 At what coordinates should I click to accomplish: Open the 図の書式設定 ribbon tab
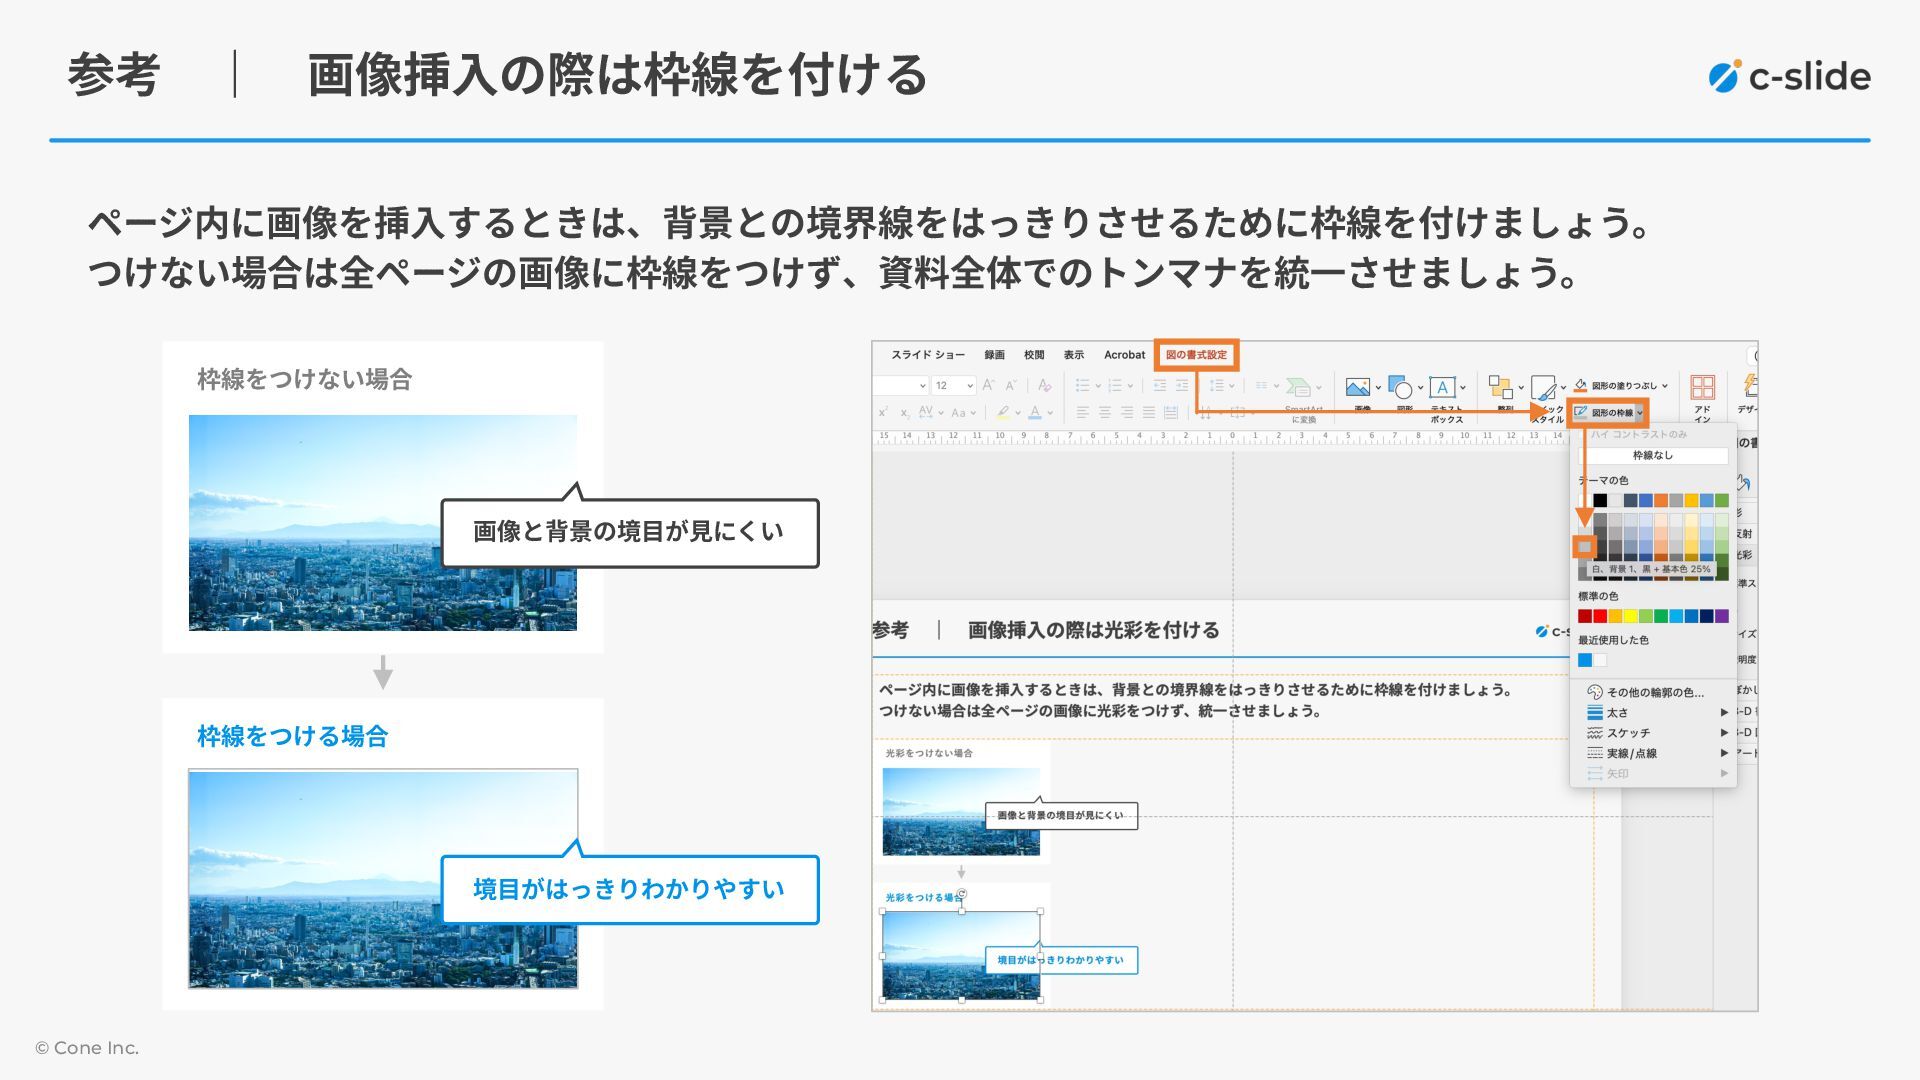click(1196, 355)
